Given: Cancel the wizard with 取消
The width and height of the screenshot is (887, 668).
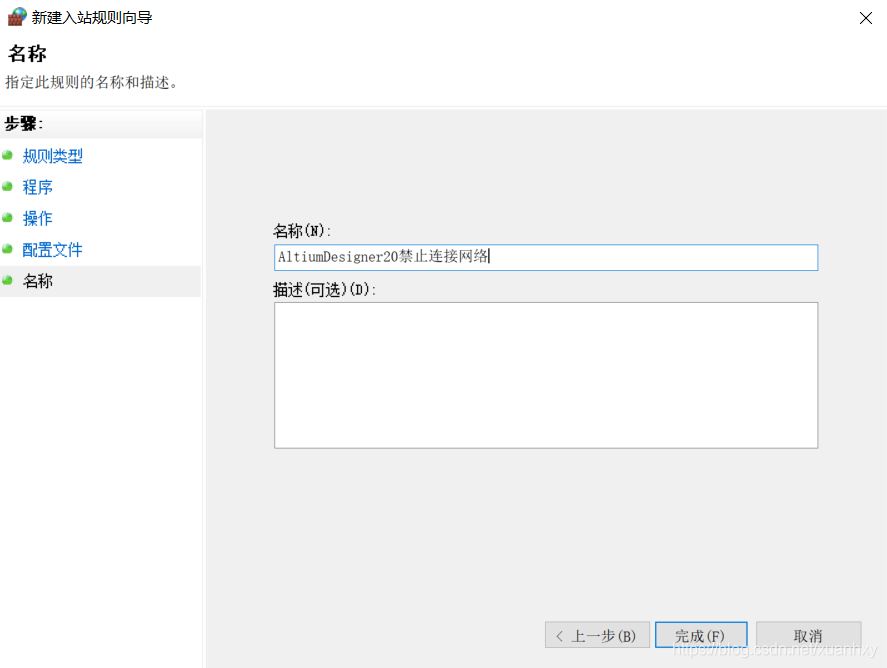Looking at the screenshot, I should tap(808, 635).
